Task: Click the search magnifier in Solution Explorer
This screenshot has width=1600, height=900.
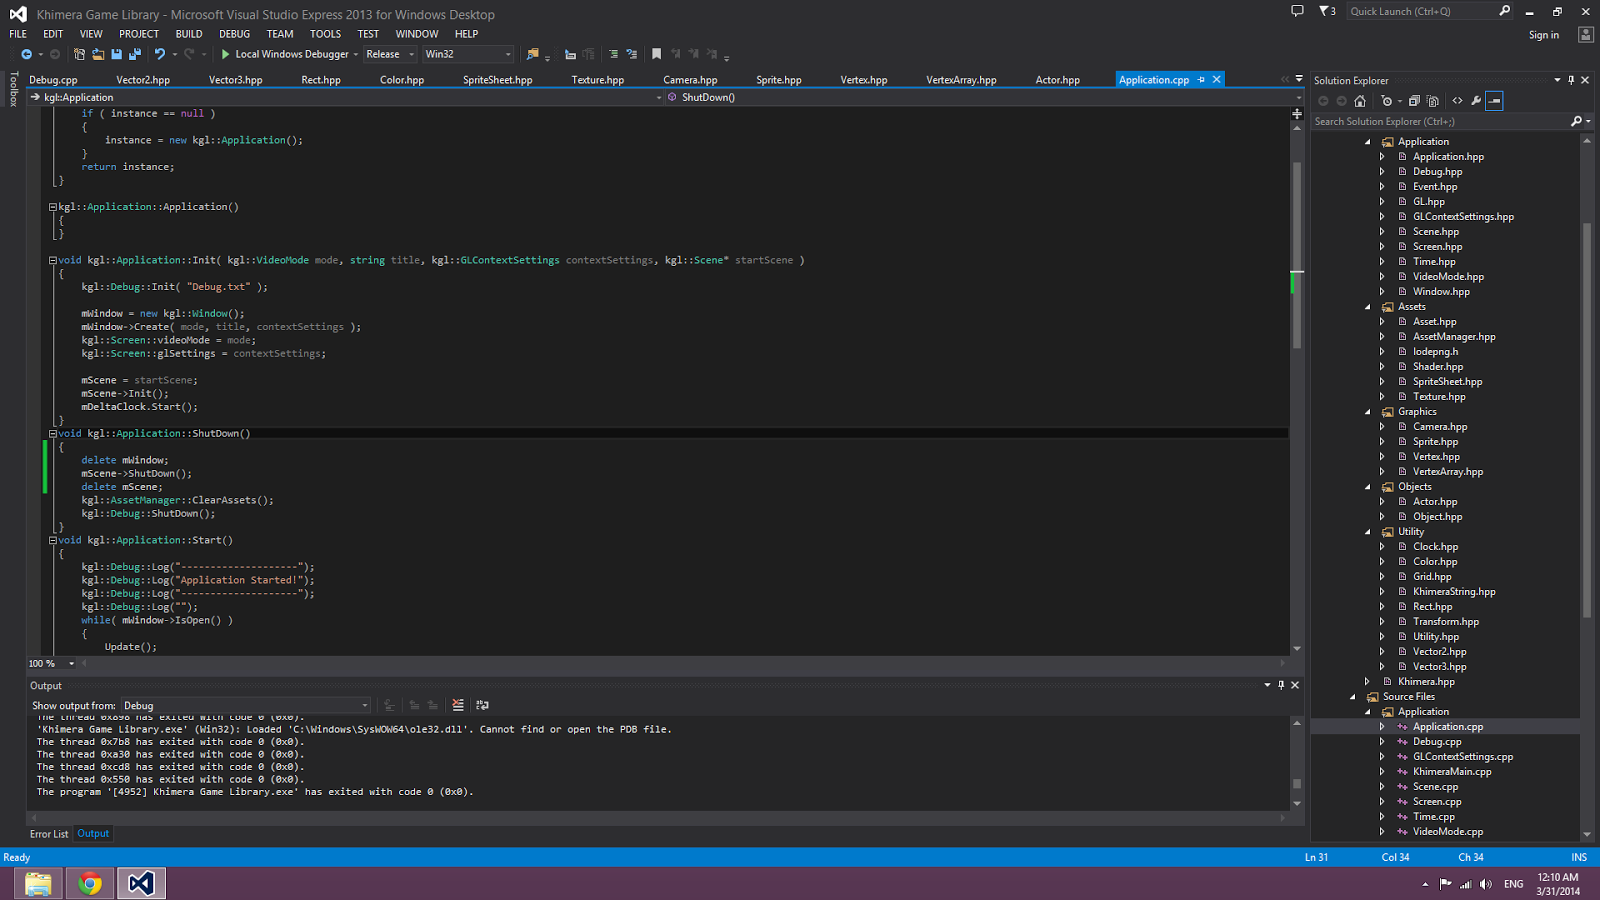Action: pos(1576,121)
